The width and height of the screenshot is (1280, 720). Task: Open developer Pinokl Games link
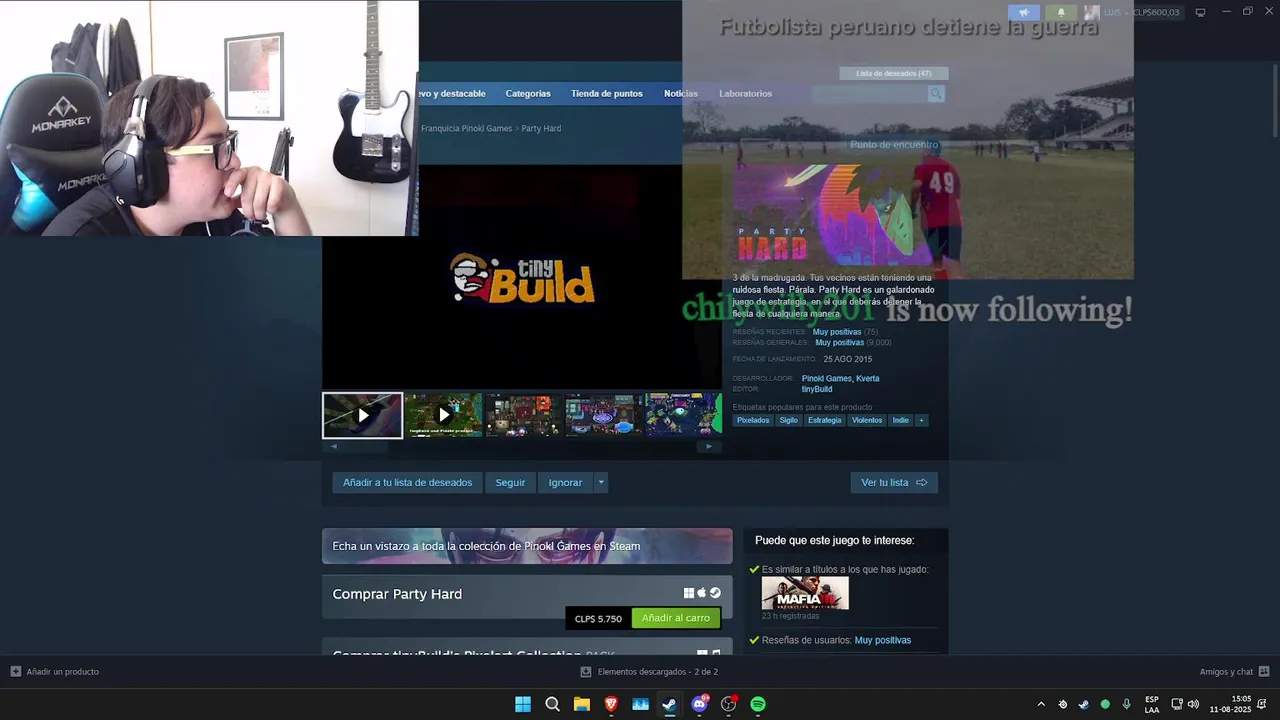click(826, 378)
